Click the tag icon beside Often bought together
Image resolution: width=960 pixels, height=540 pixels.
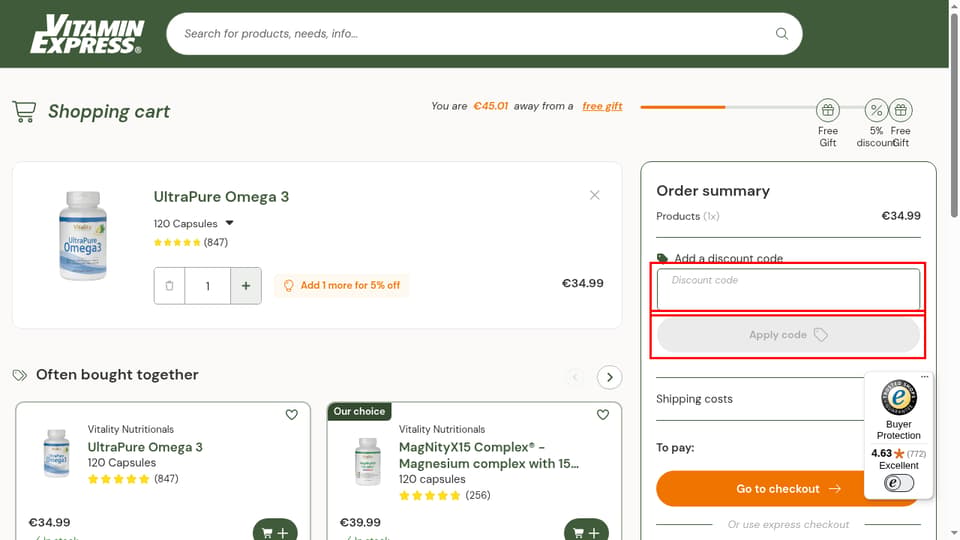click(20, 375)
